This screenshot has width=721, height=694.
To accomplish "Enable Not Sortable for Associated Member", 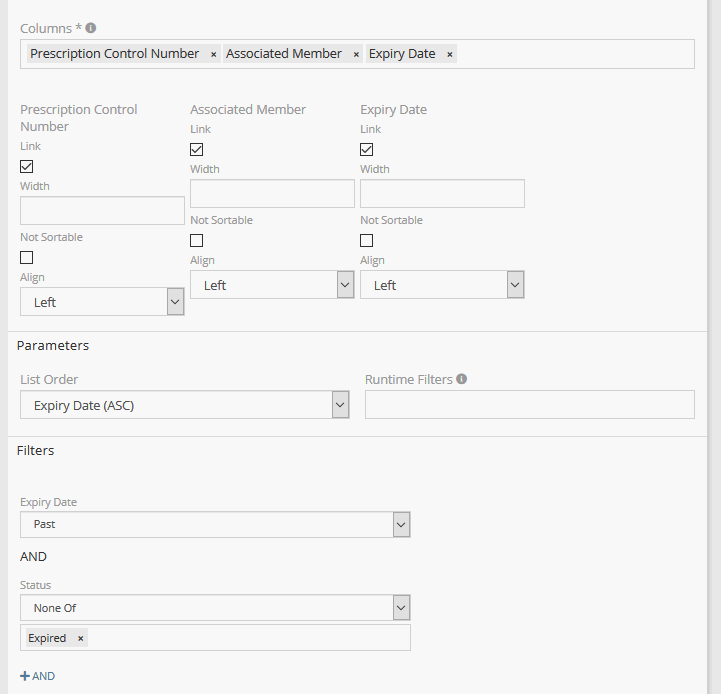I will point(197,241).
